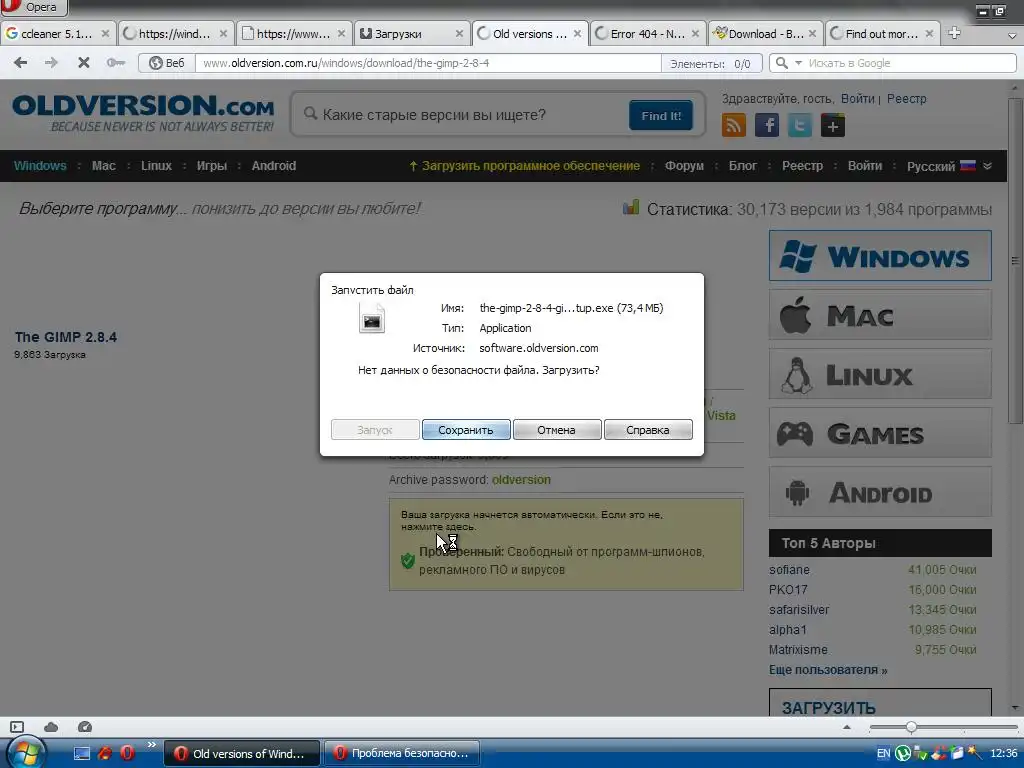Click the Windows platform banner
This screenshot has width=1024, height=768.
coord(880,255)
